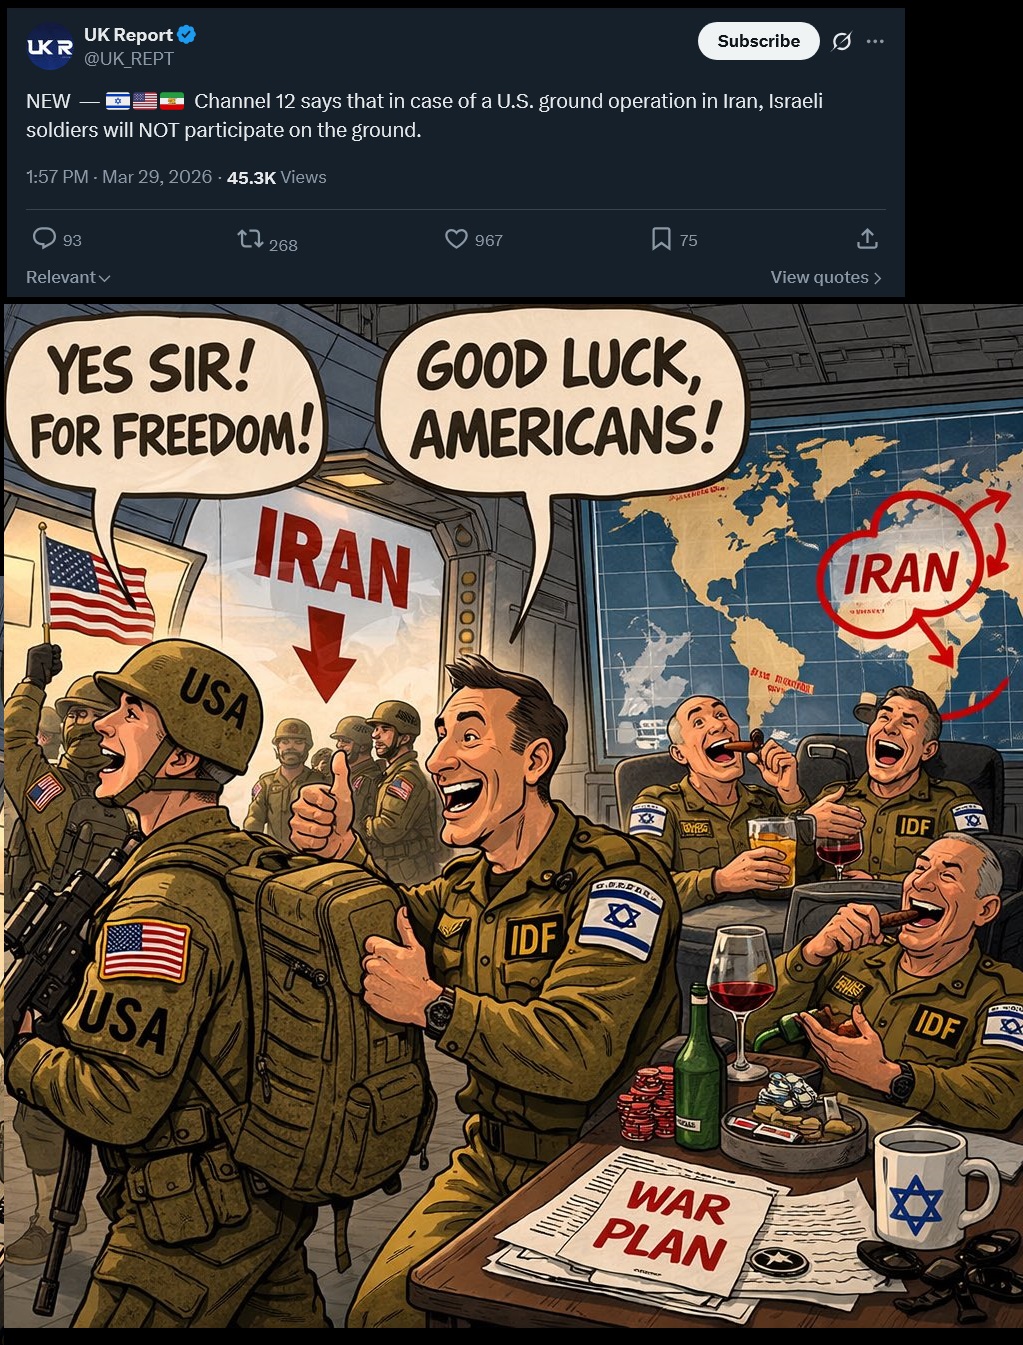Viewport: 1023px width, 1345px height.
Task: Like the post with the heart icon
Action: click(x=456, y=239)
